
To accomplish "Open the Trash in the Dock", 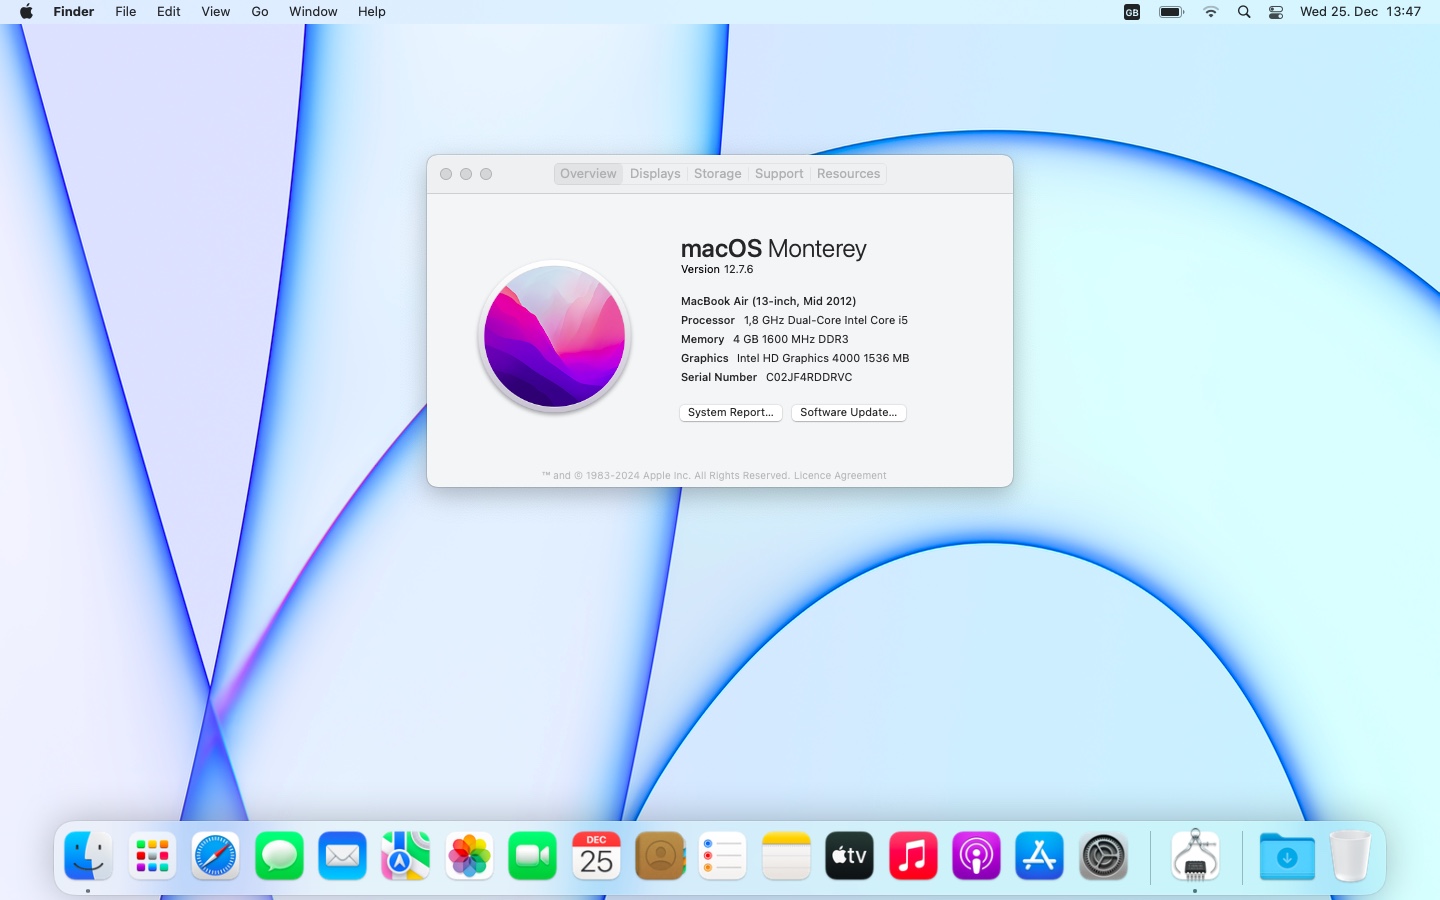I will (1350, 856).
